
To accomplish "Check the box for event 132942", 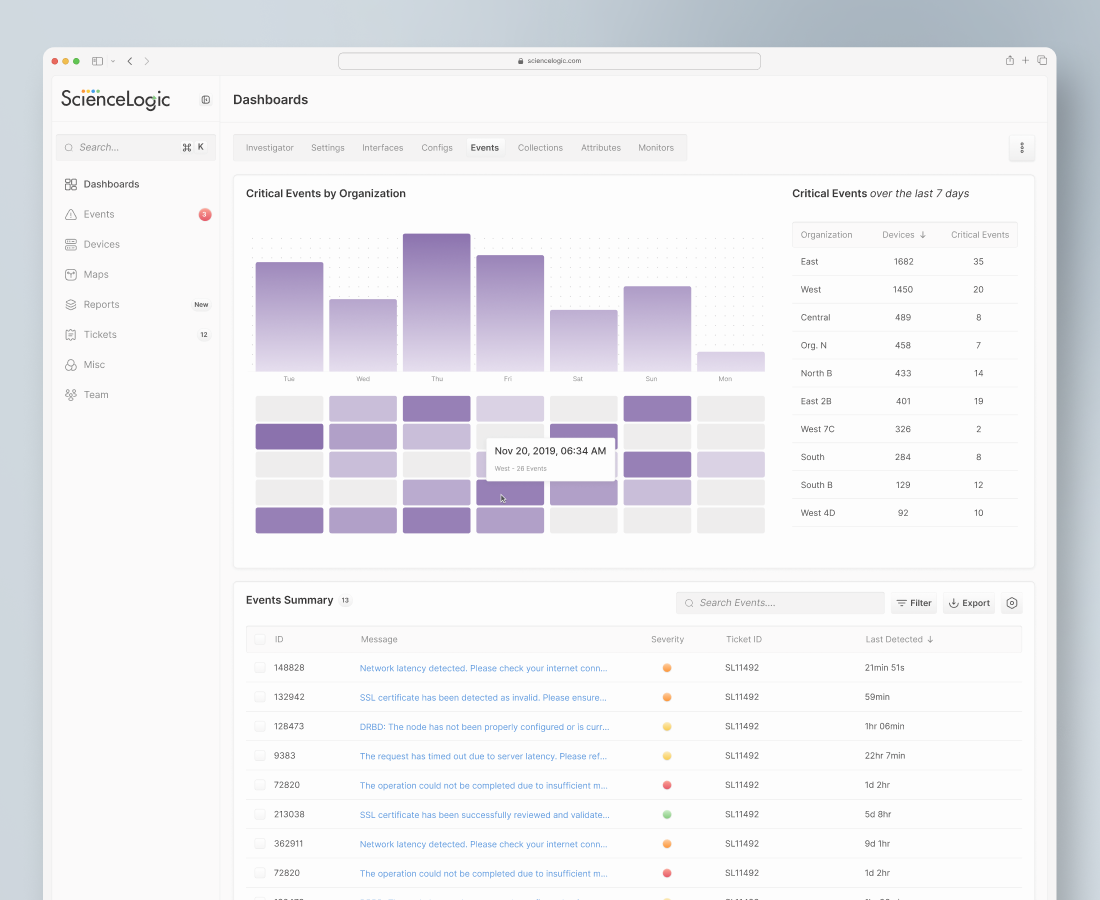I will [260, 697].
